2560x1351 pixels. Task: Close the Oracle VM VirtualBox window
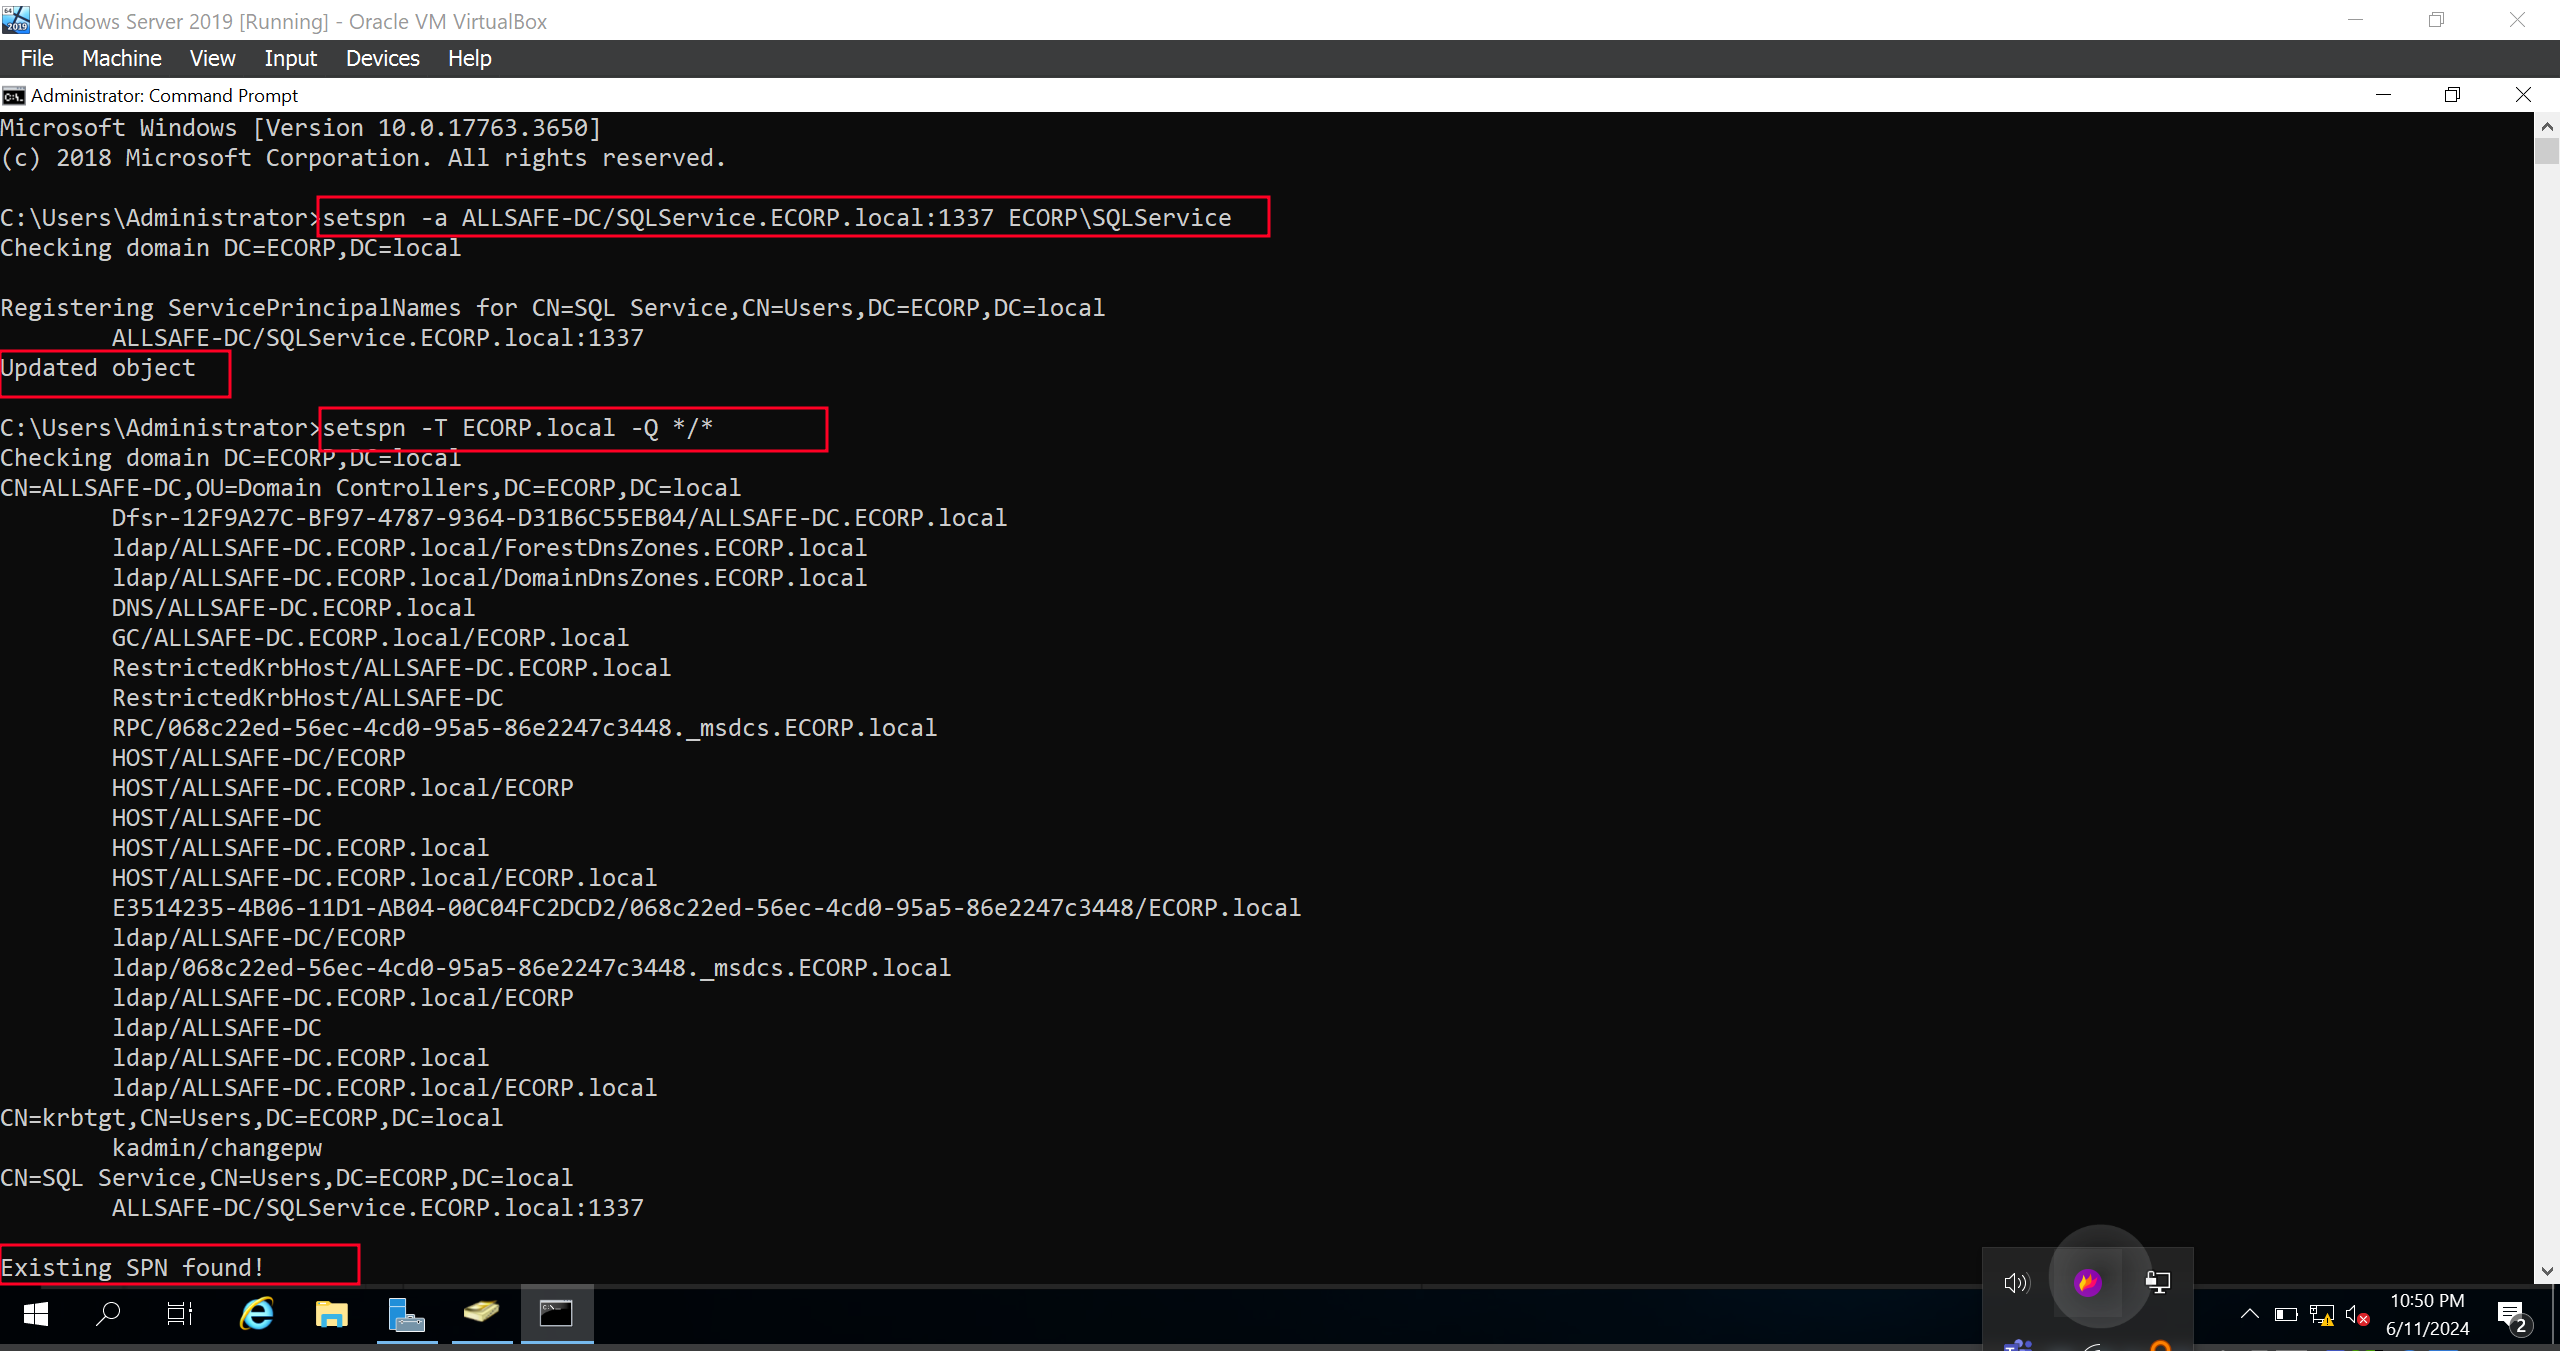pos(2517,20)
